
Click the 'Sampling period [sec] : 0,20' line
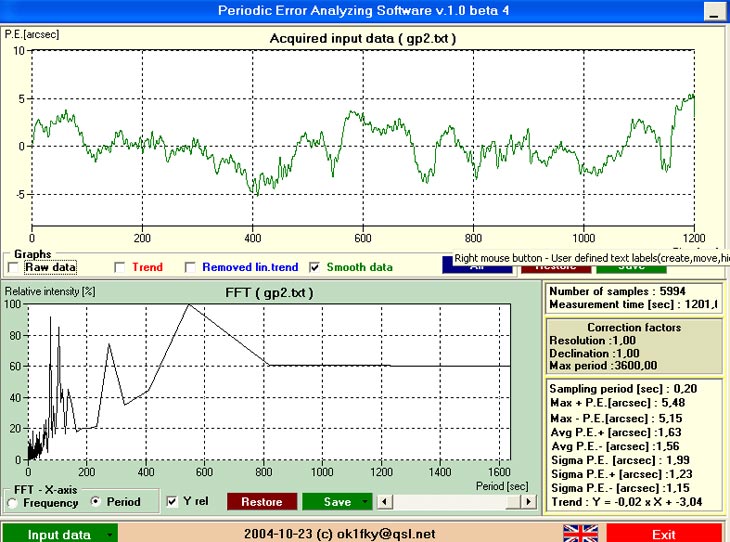623,389
